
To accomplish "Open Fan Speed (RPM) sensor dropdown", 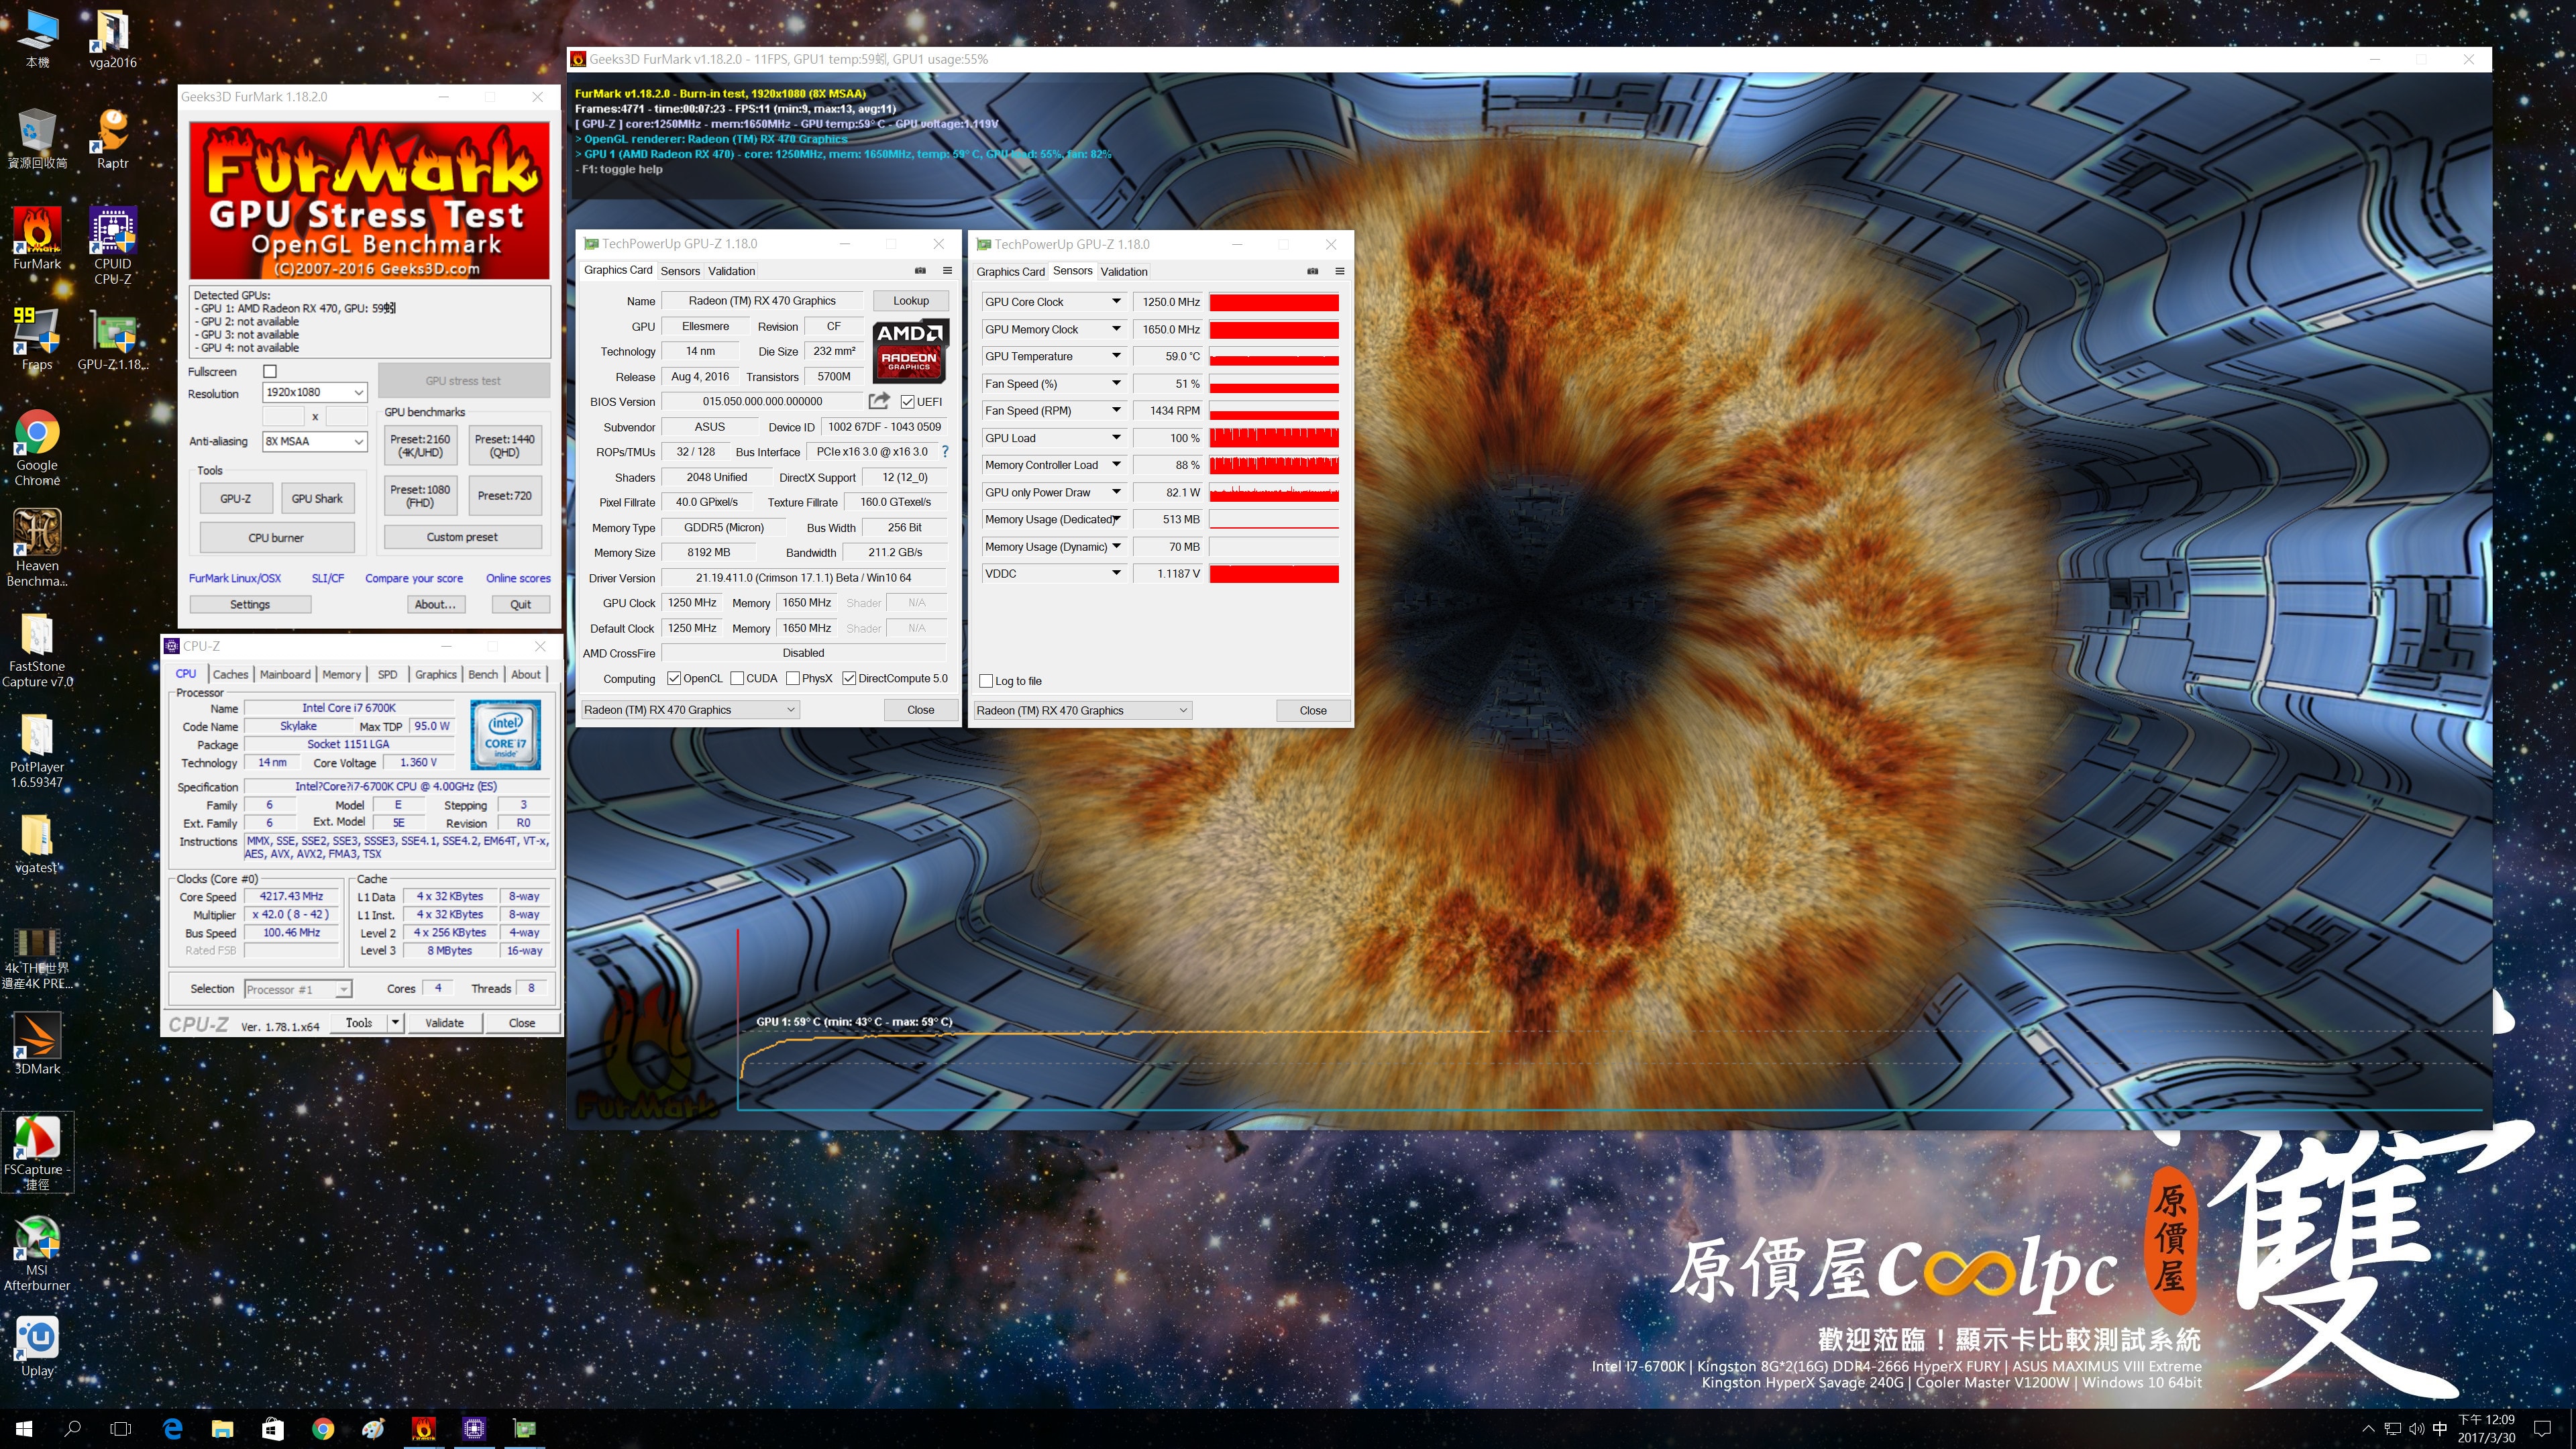I will (x=1116, y=410).
